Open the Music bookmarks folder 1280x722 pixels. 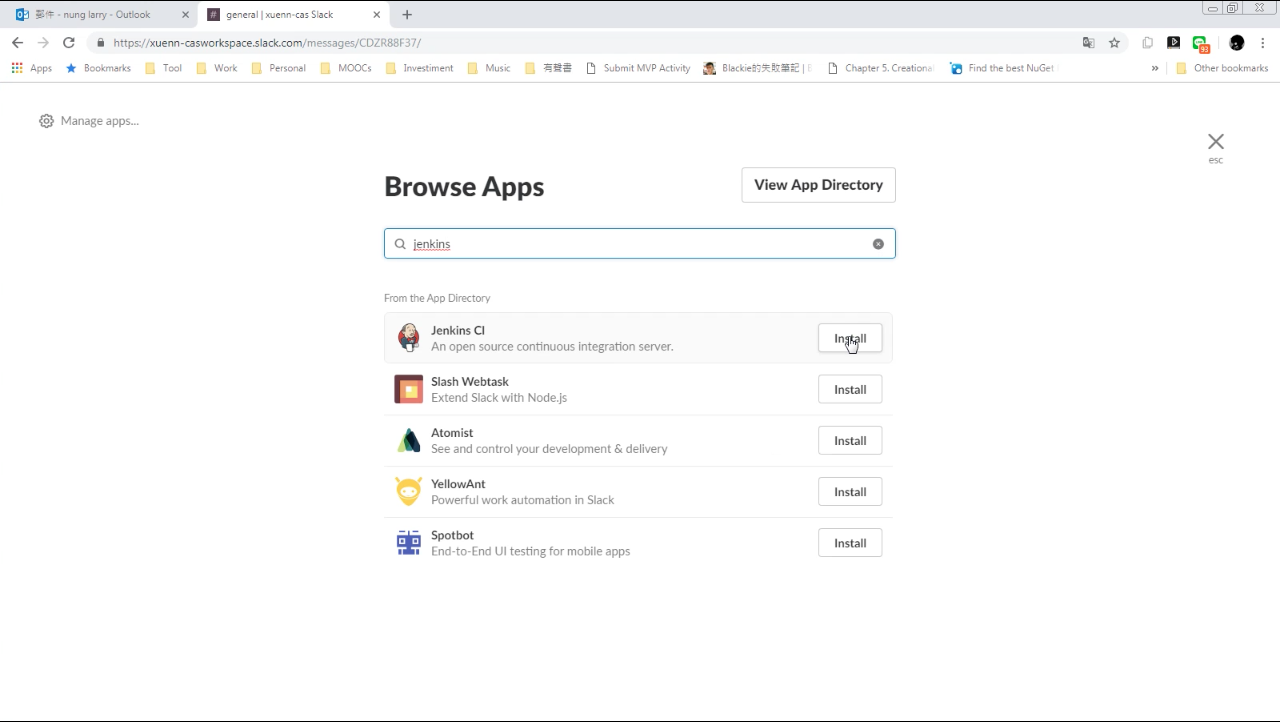[x=488, y=68]
